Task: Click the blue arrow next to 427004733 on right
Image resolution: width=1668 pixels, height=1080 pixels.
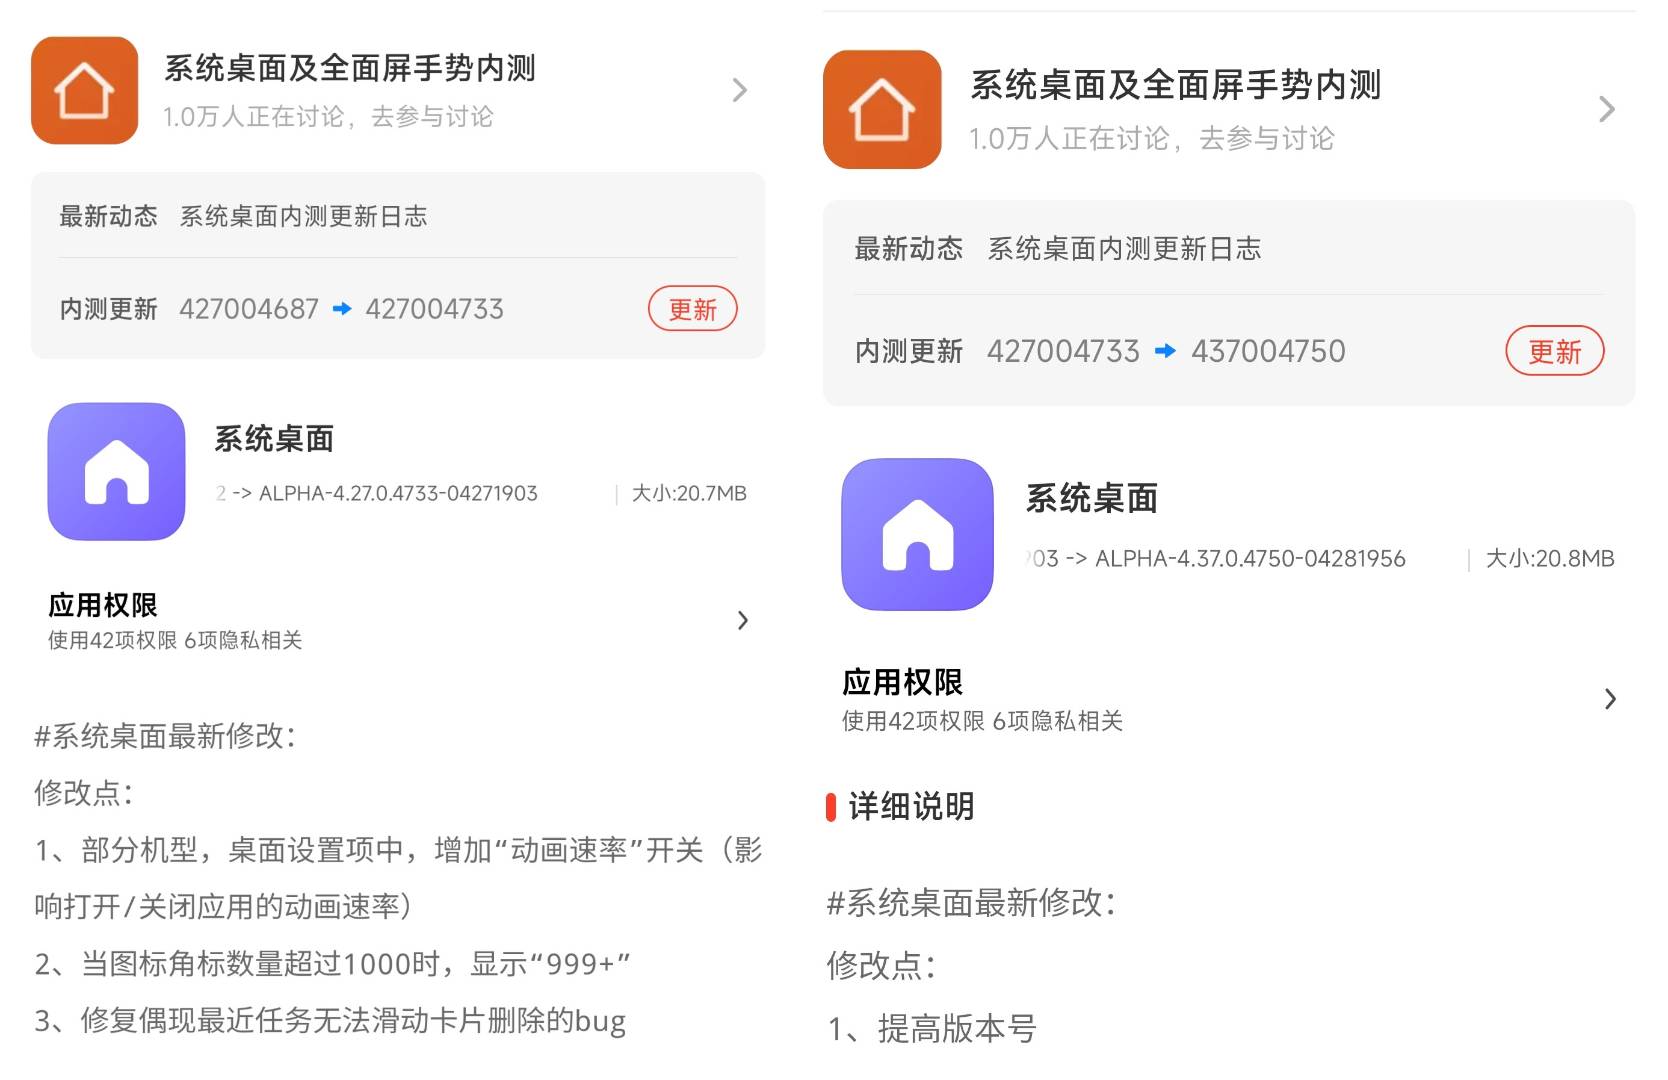Action: [1163, 351]
